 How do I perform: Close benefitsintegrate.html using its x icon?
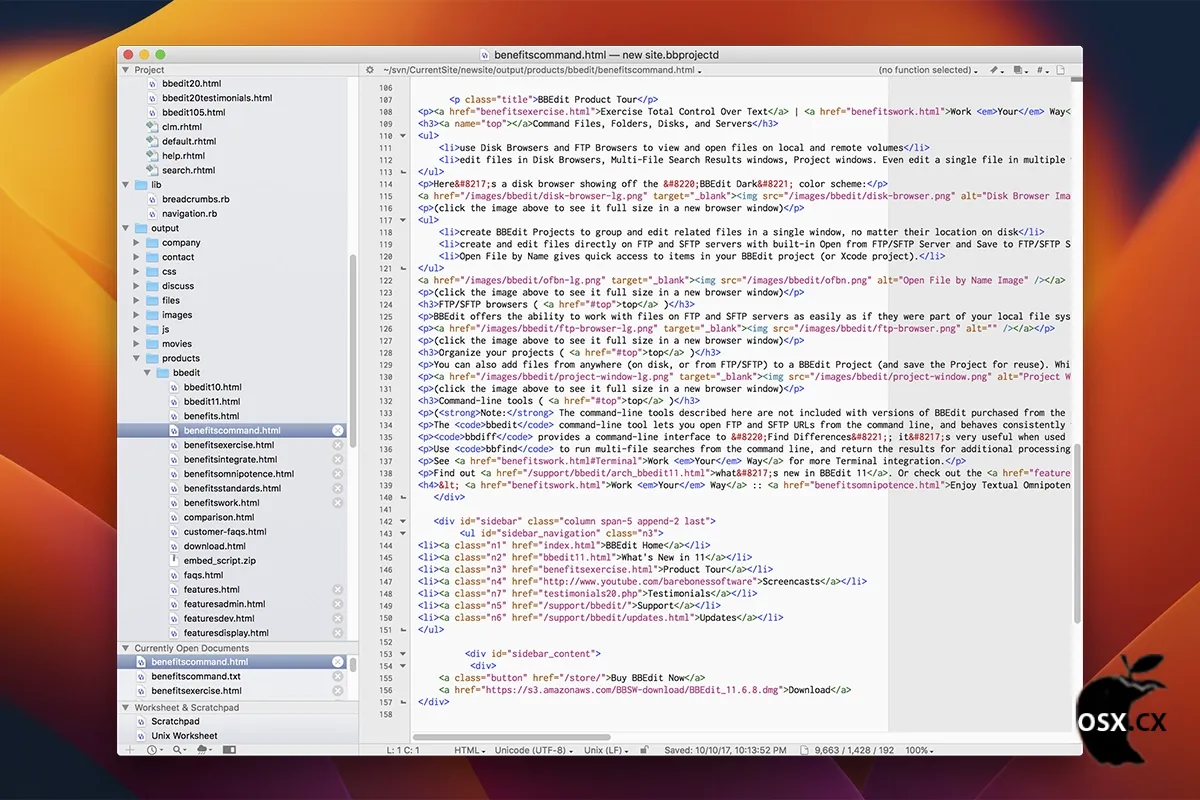pyautogui.click(x=338, y=459)
